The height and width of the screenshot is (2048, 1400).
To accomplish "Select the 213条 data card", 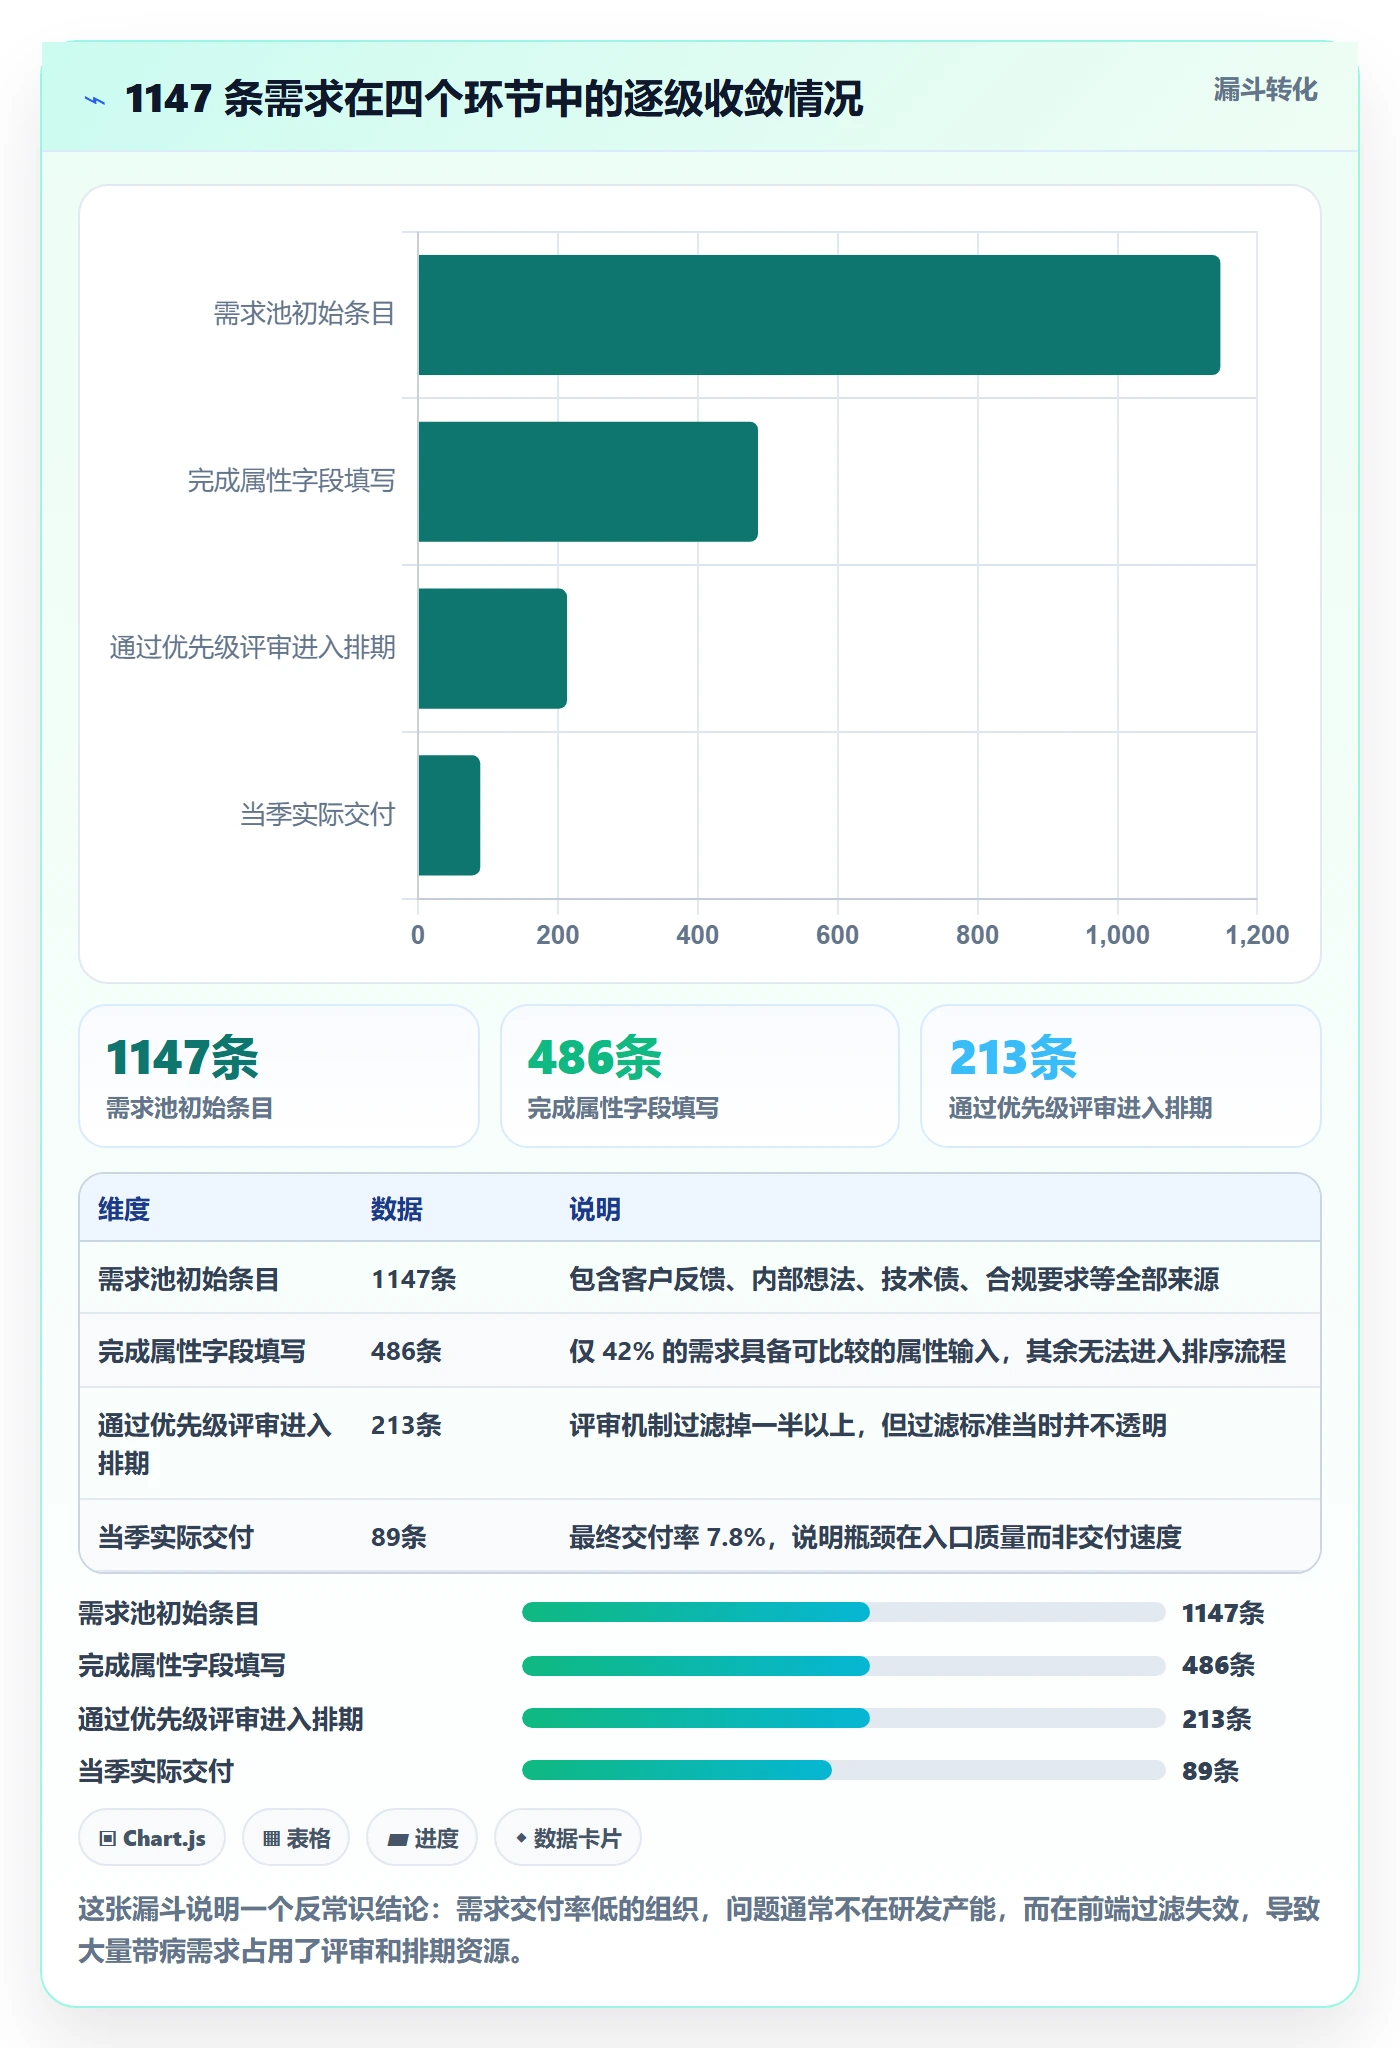I will [x=1121, y=1076].
